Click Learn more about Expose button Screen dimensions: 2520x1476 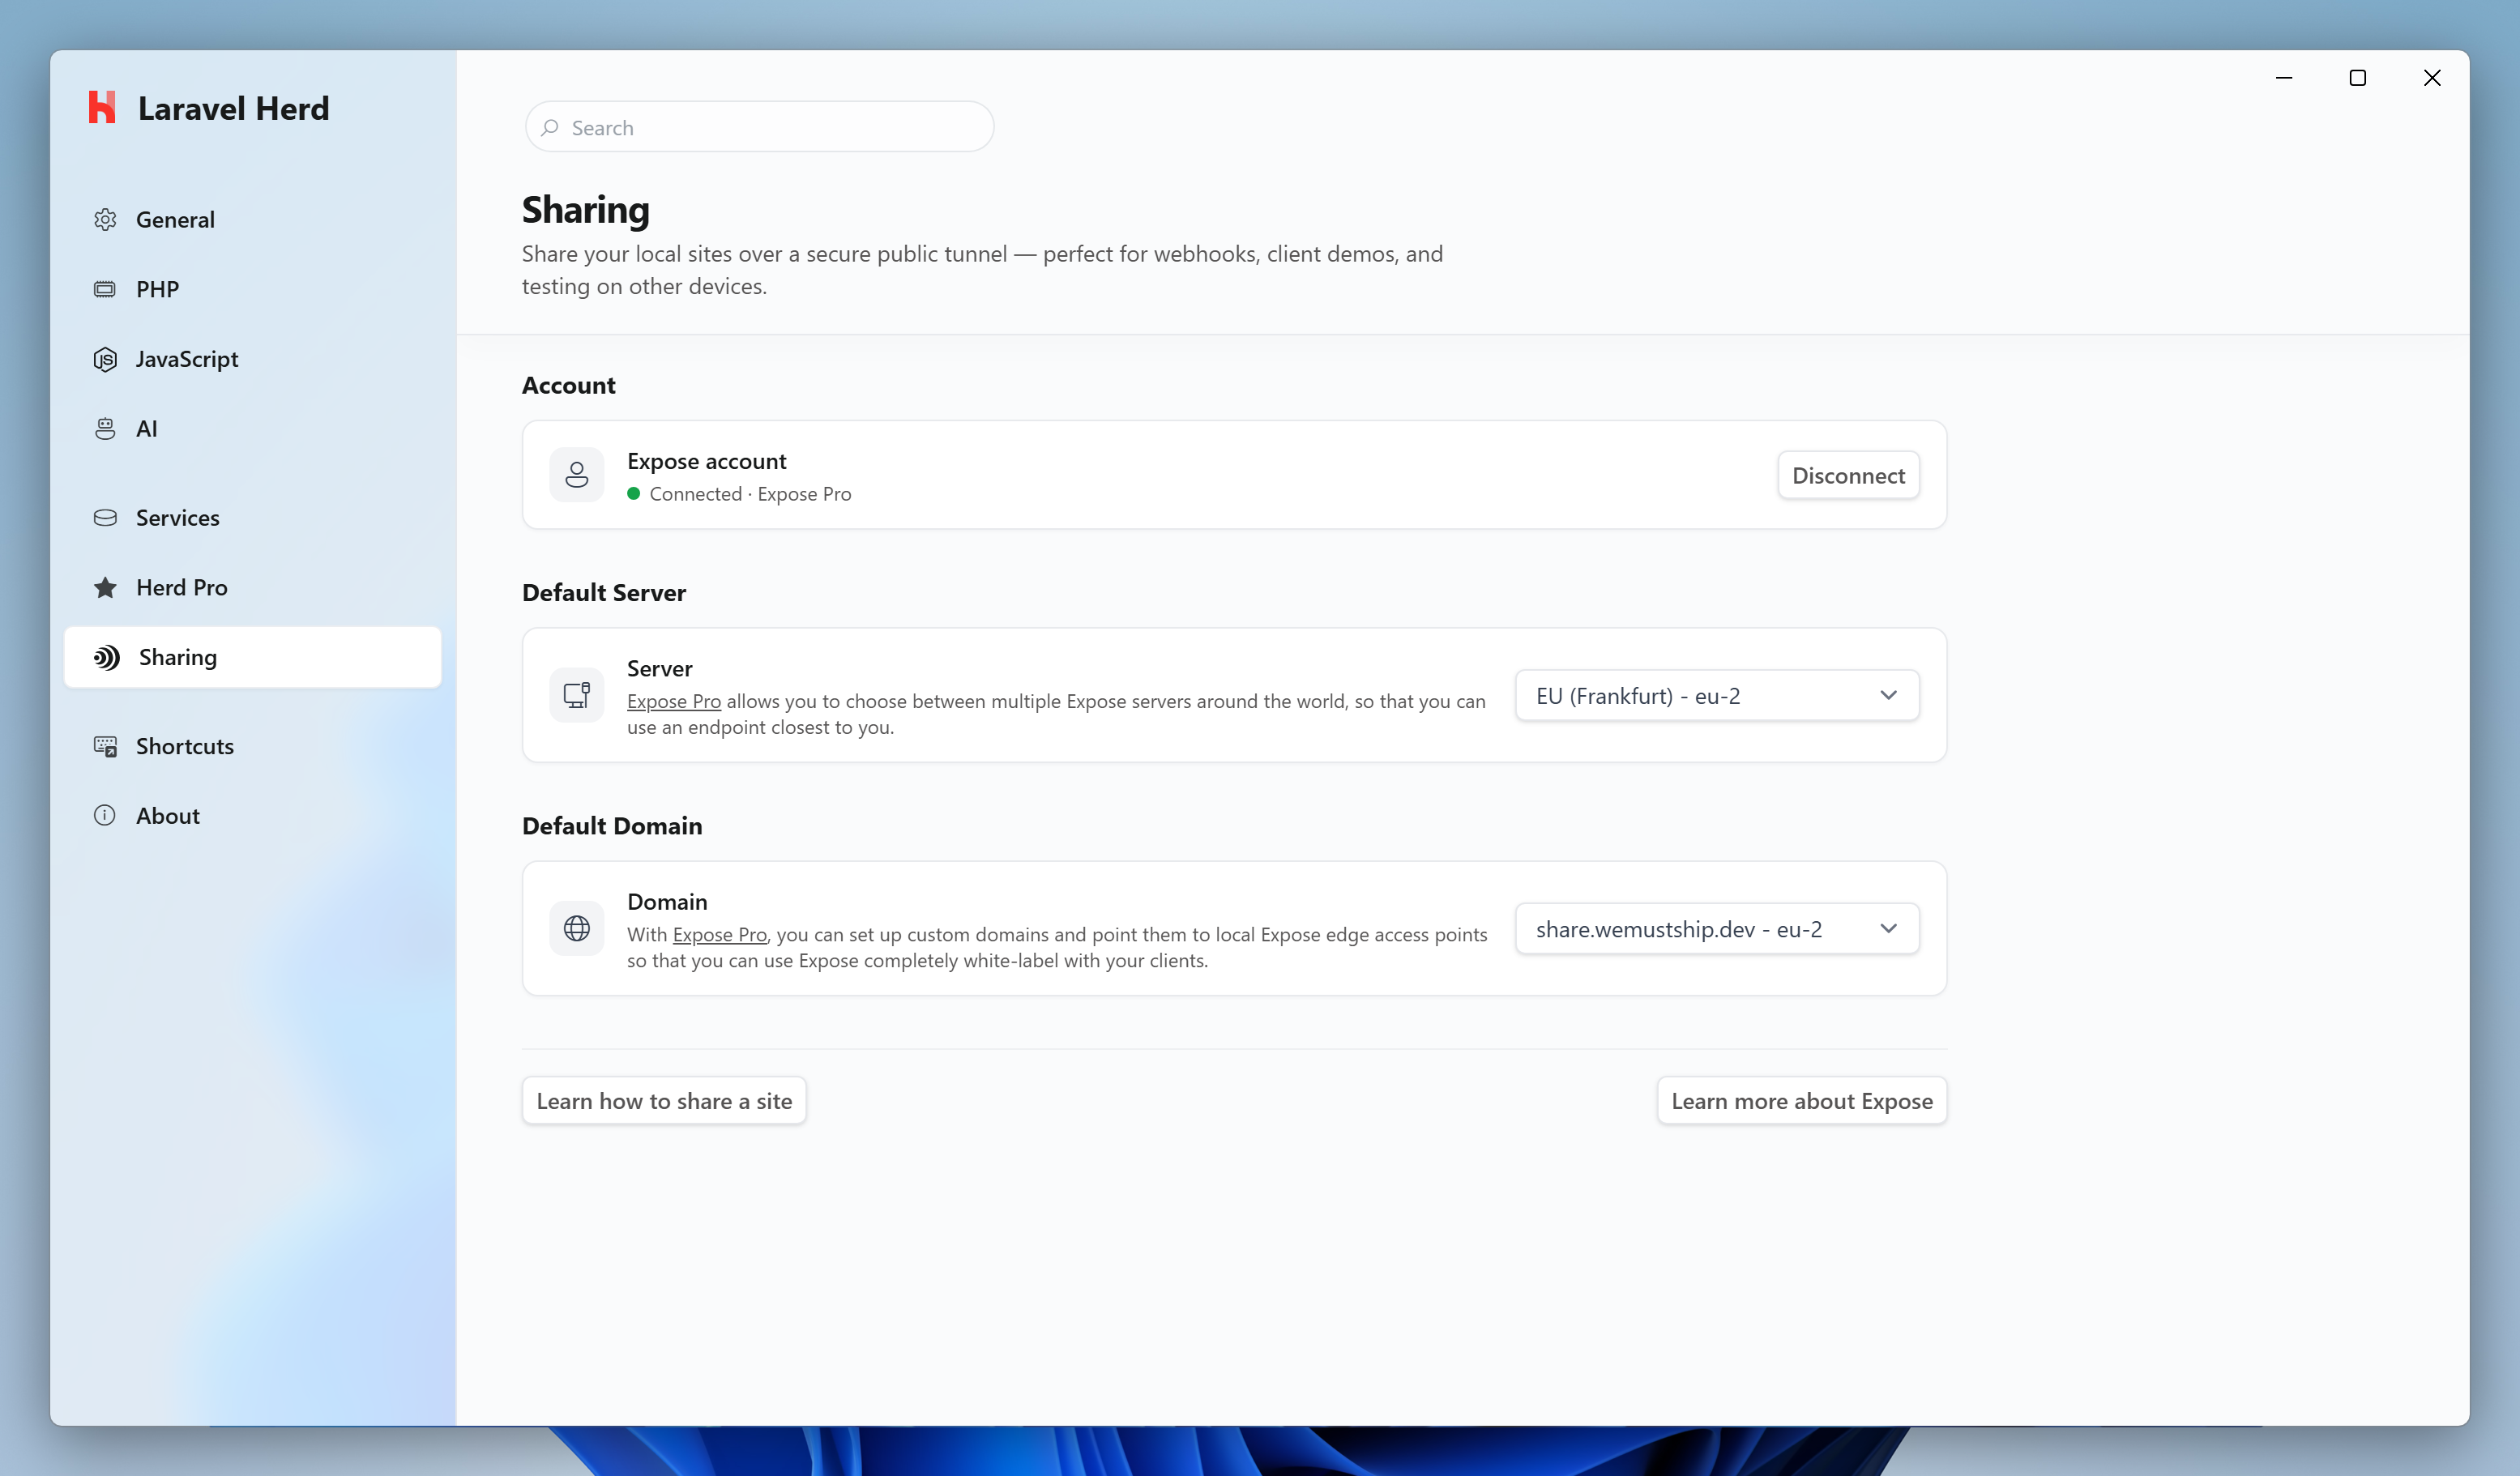tap(1802, 1100)
